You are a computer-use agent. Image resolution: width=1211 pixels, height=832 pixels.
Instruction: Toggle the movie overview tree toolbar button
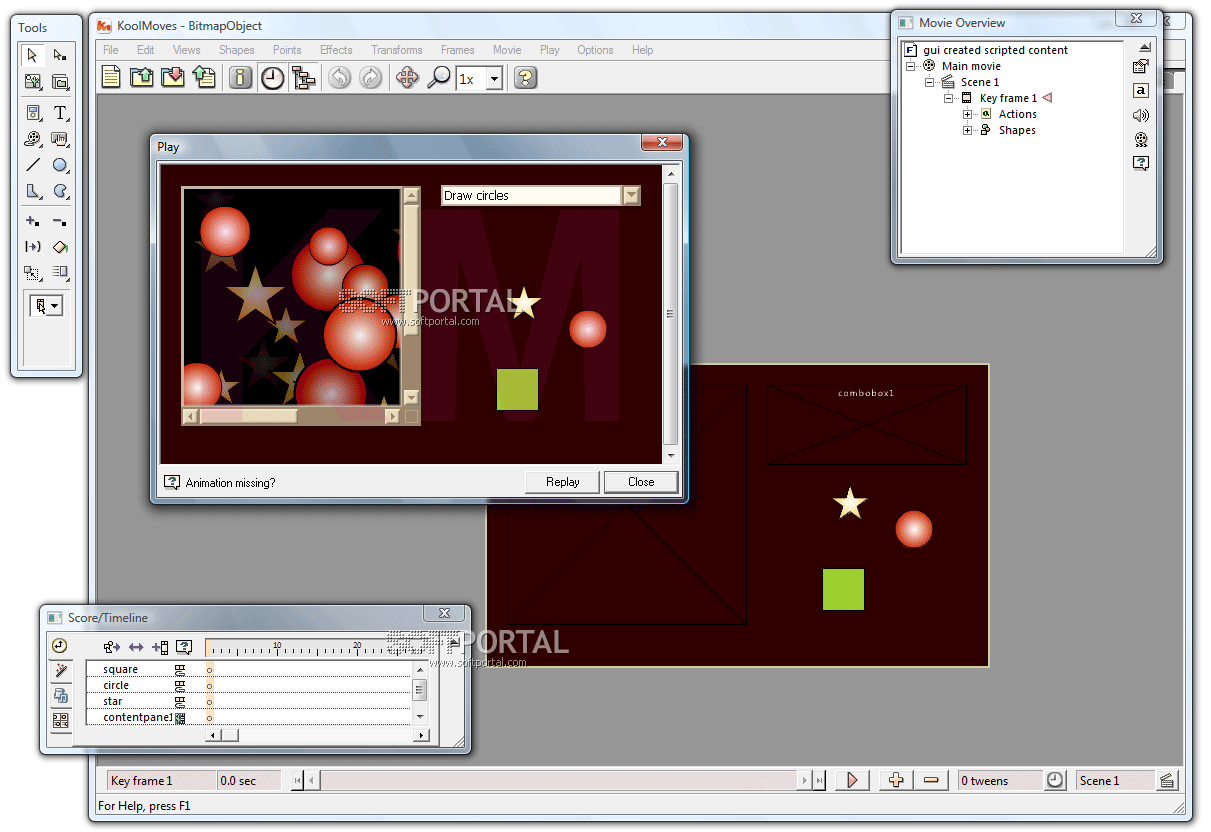pyautogui.click(x=304, y=78)
